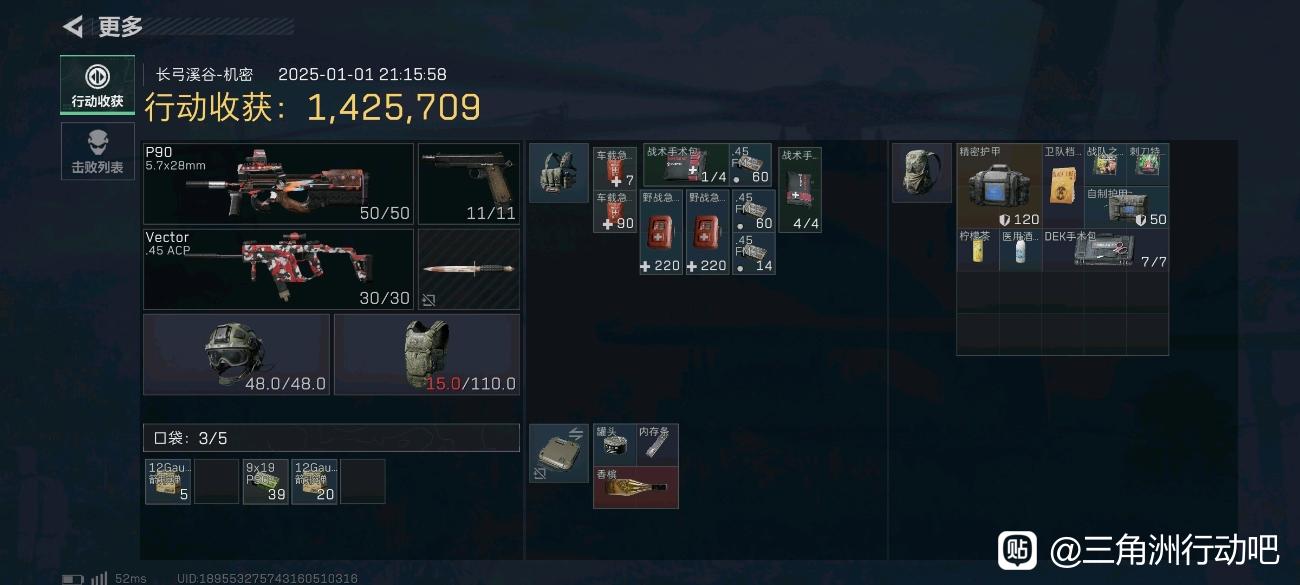The image size is (1300, 585).
Task: Click the body armor showing 15.0/110.0
Action: [427, 354]
